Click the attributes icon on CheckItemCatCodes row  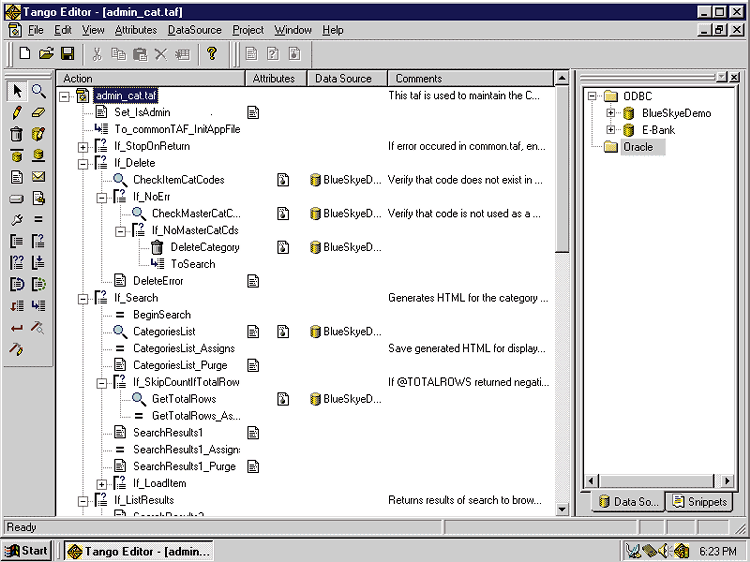coord(283,180)
